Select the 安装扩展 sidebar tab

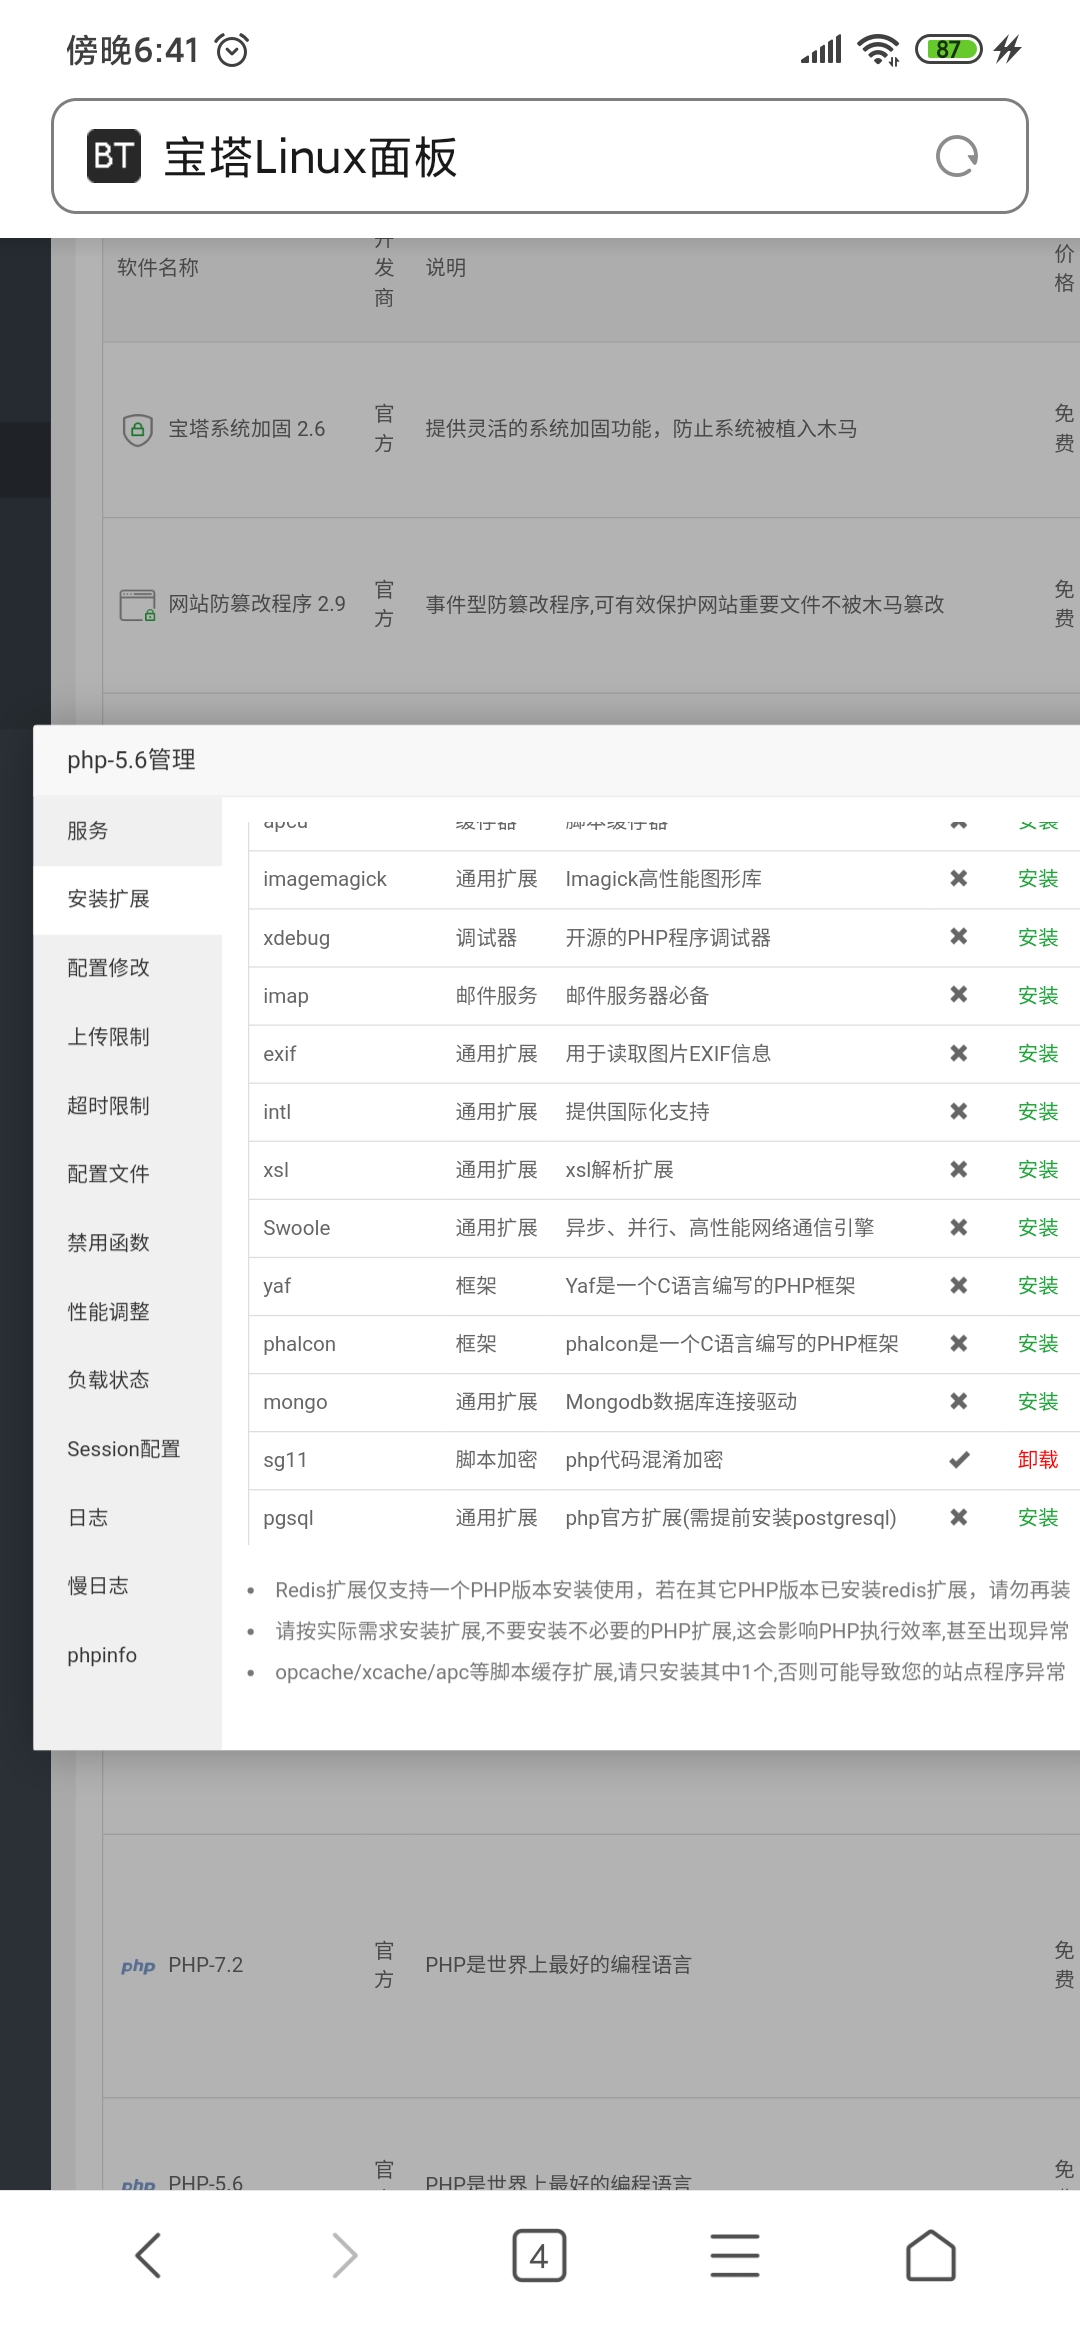[x=128, y=899]
